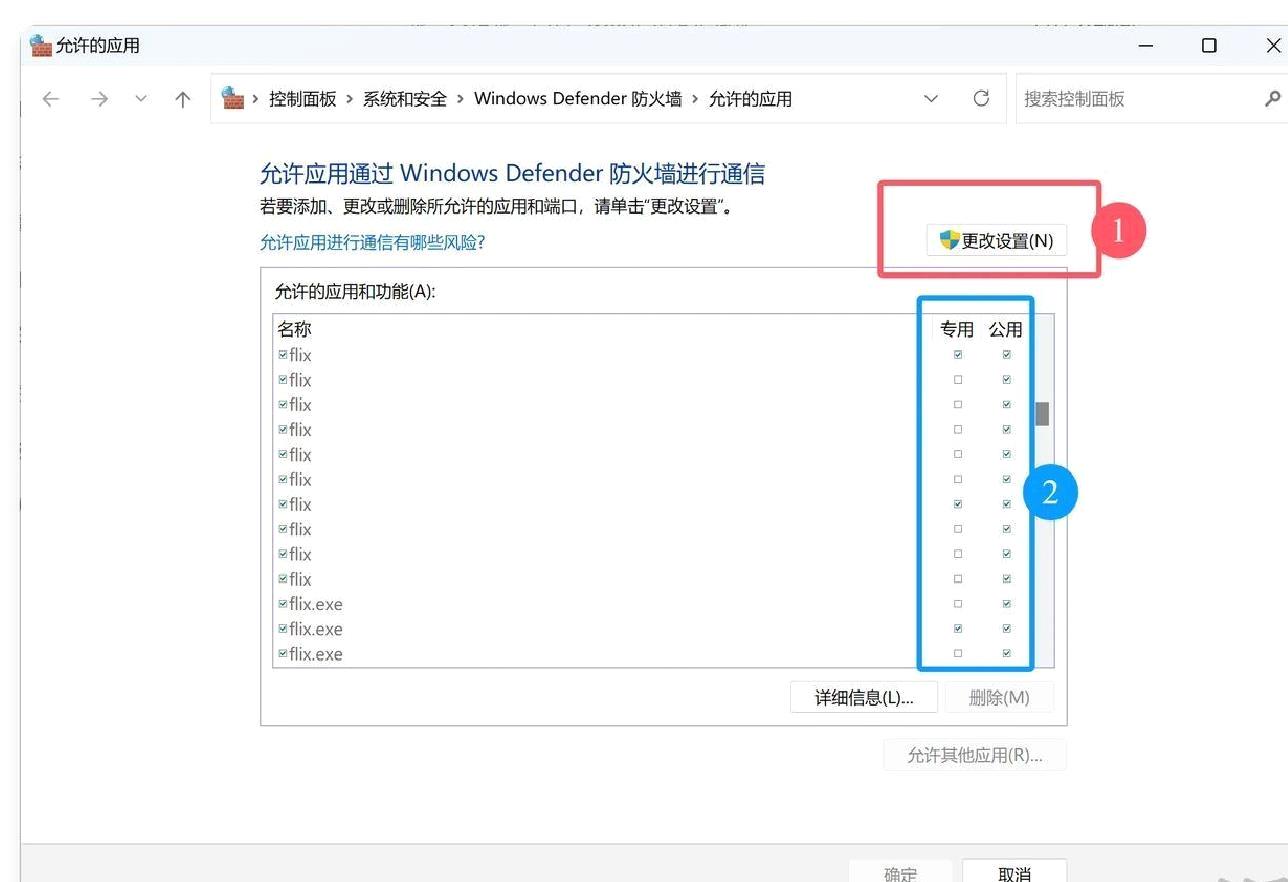Expand the chevron before 控制面板 in breadcrumb
1288x882 pixels.
tap(256, 99)
